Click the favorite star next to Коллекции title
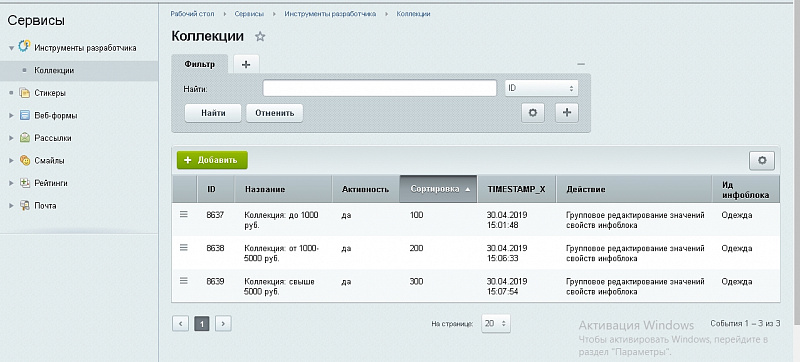Viewport: 800px width, 362px height. point(260,37)
